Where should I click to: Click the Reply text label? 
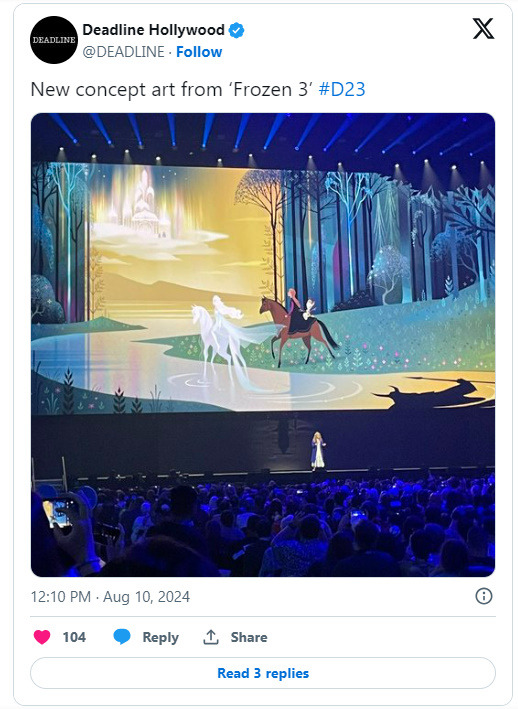[160, 637]
